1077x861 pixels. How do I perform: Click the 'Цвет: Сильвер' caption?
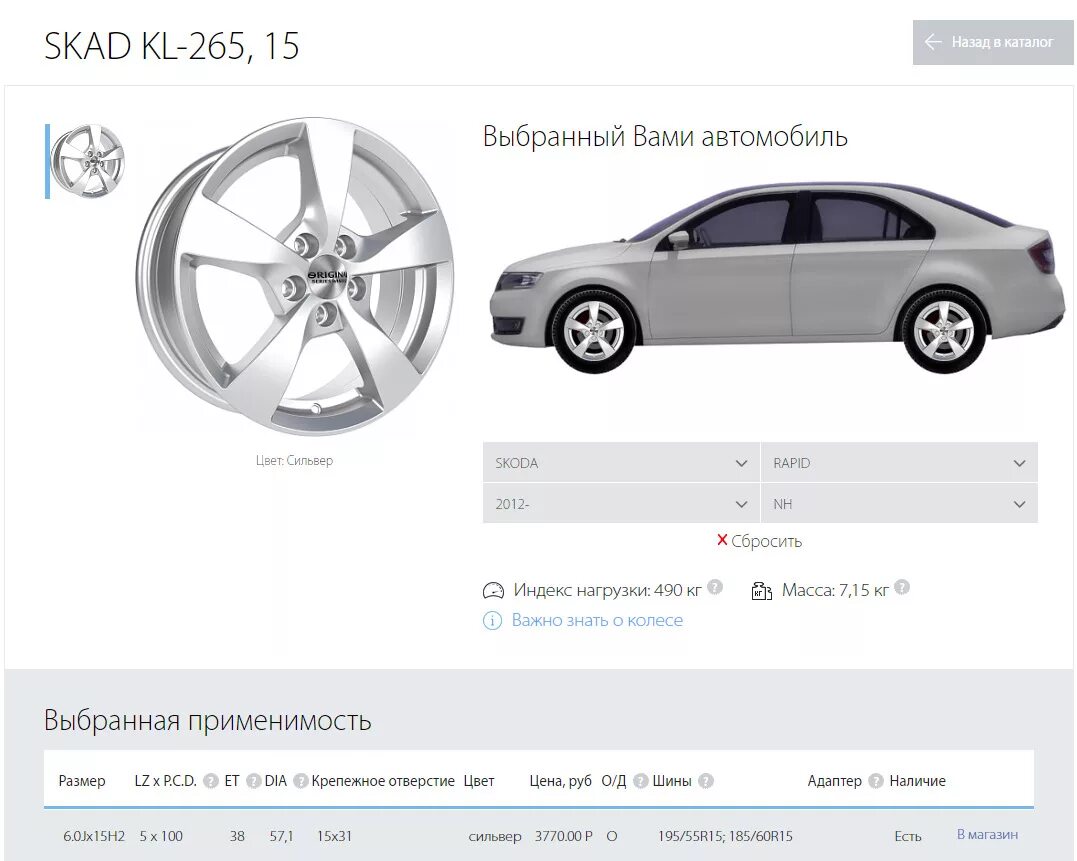(294, 461)
